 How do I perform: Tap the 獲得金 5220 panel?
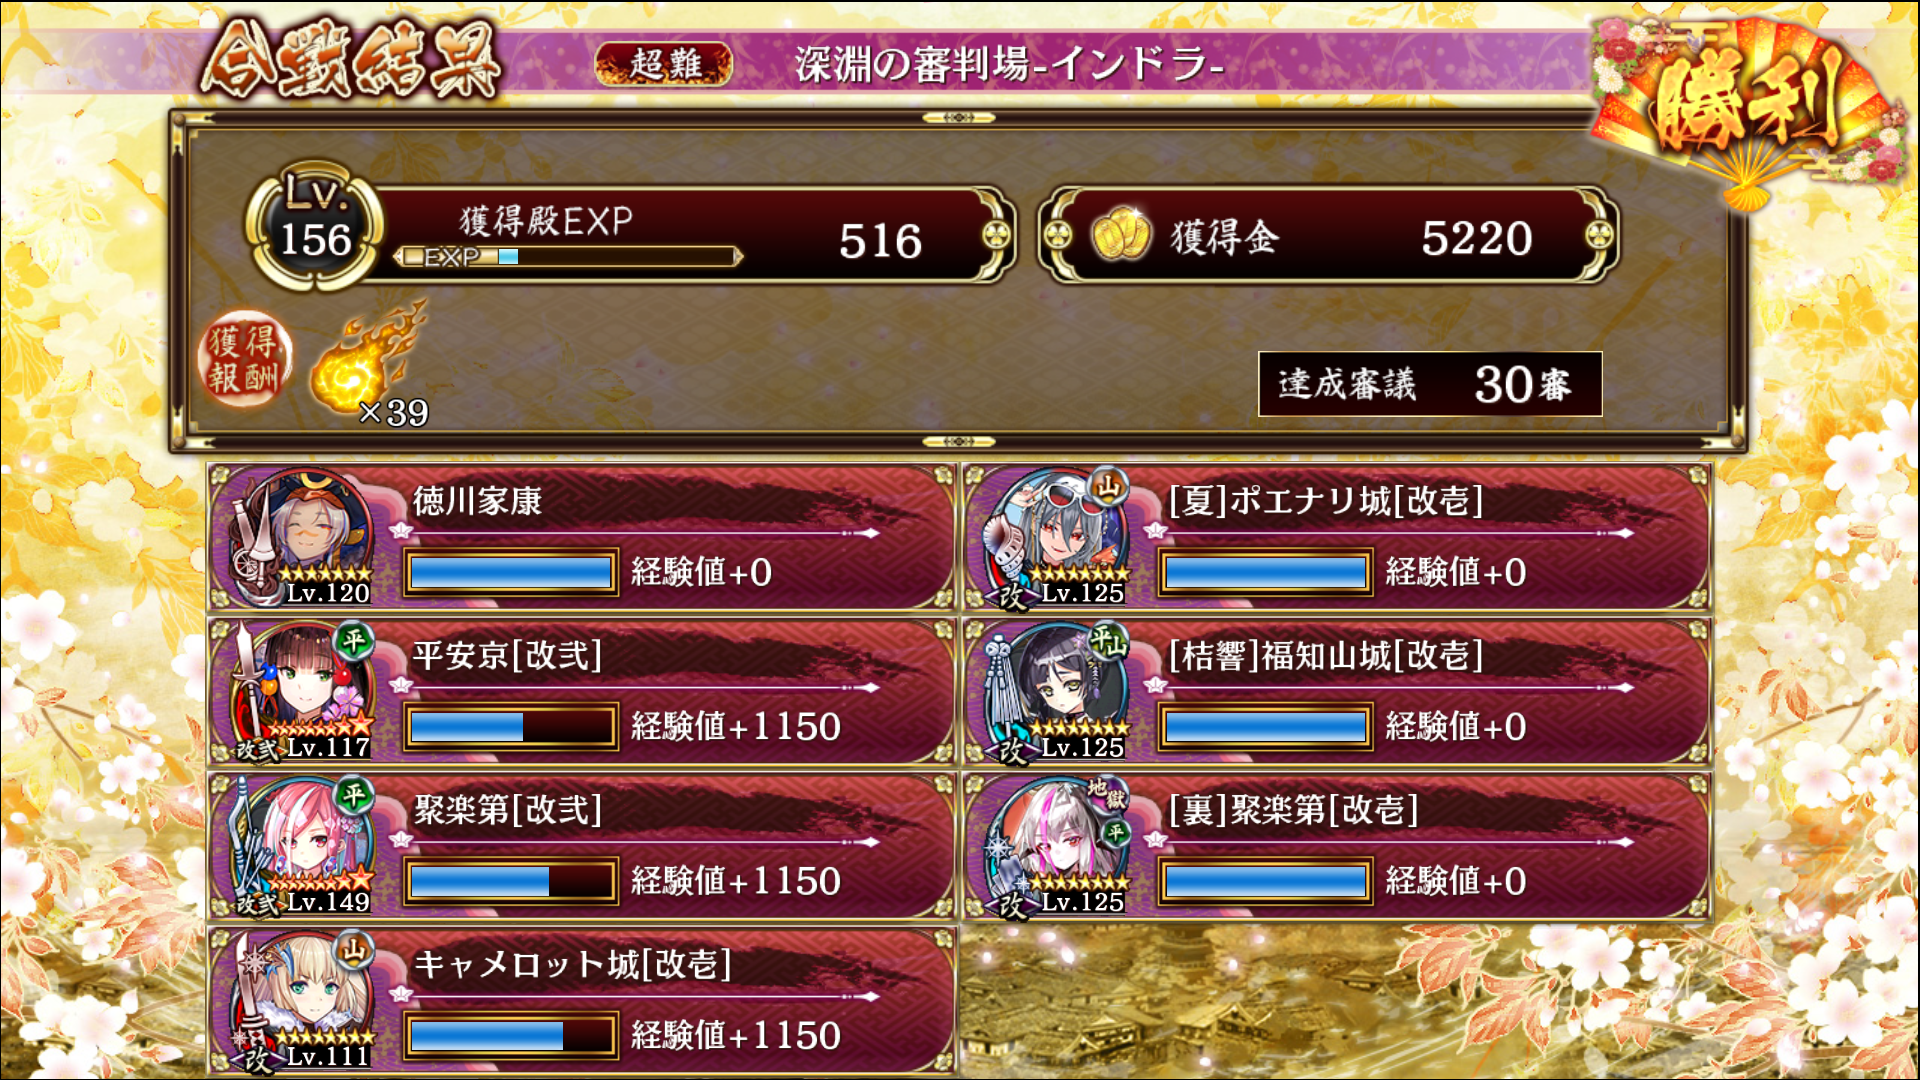coord(1328,235)
